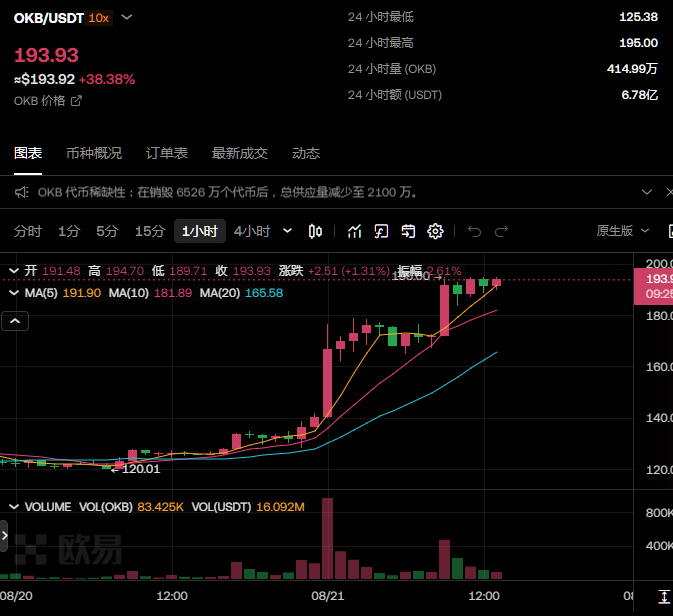The width and height of the screenshot is (673, 616).
Task: Click the MA(20) value 165.58
Action: 264,293
